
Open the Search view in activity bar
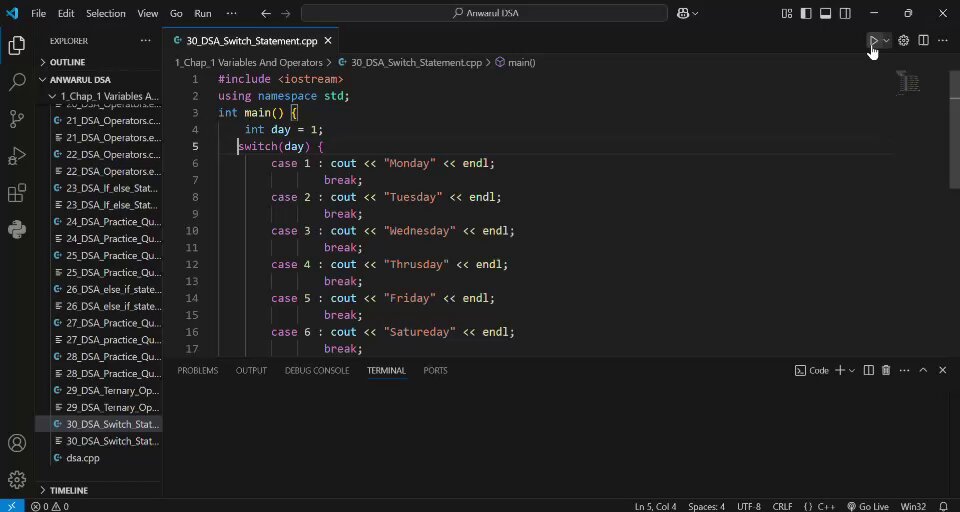tap(17, 82)
